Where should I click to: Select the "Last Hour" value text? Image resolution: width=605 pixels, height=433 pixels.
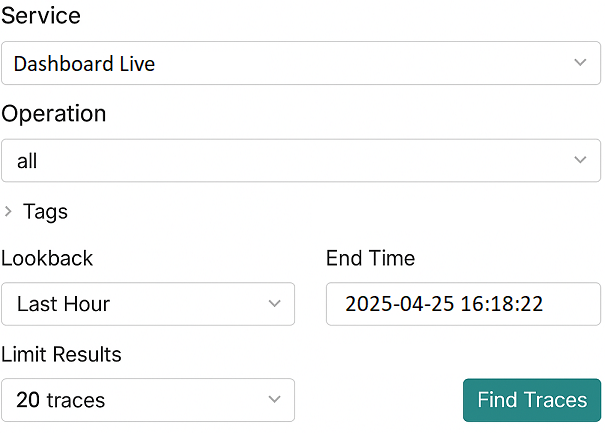[63, 304]
